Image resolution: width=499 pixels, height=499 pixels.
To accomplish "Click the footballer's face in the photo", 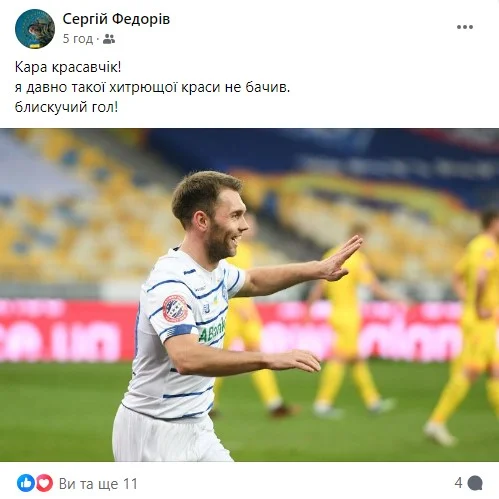I will pyautogui.click(x=227, y=227).
